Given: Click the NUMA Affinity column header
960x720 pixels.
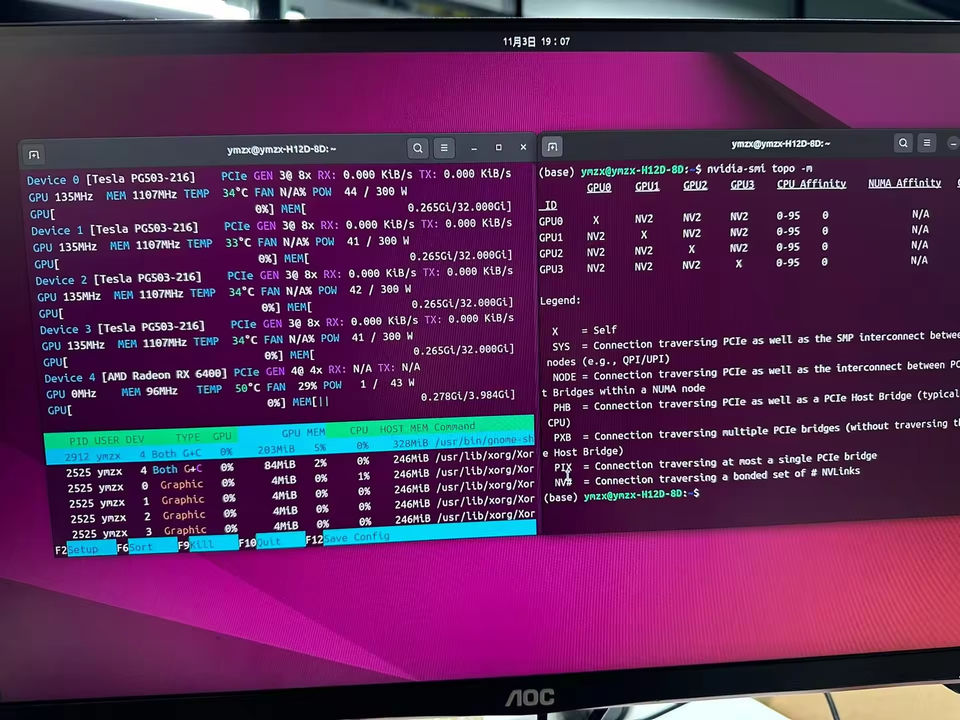Looking at the screenshot, I should pos(904,183).
